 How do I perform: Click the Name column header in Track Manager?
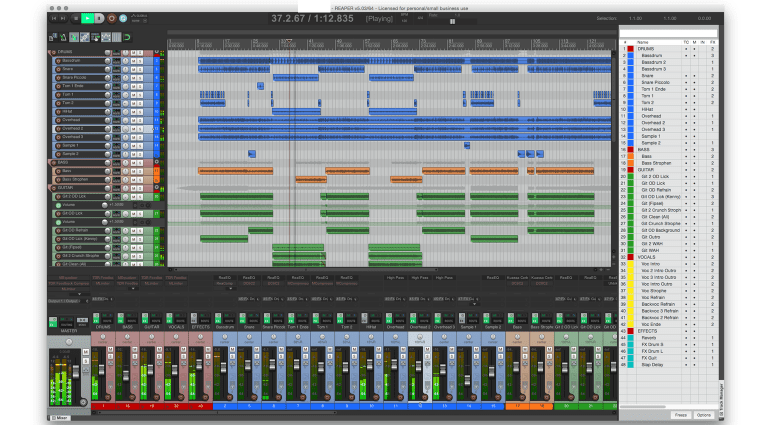coord(642,42)
